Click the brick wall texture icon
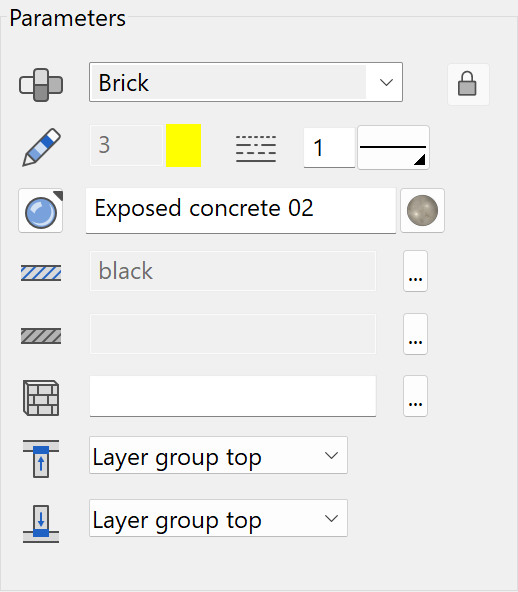 coord(41,398)
